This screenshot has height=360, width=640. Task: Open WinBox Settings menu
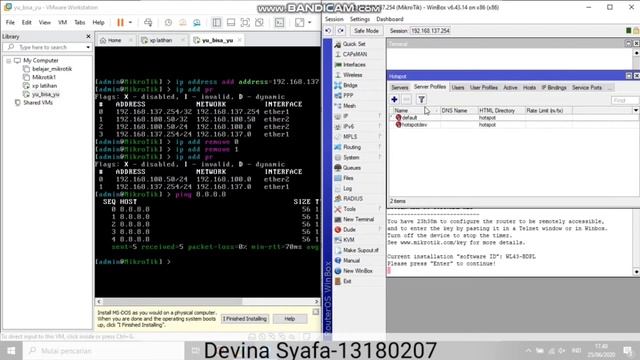point(360,19)
